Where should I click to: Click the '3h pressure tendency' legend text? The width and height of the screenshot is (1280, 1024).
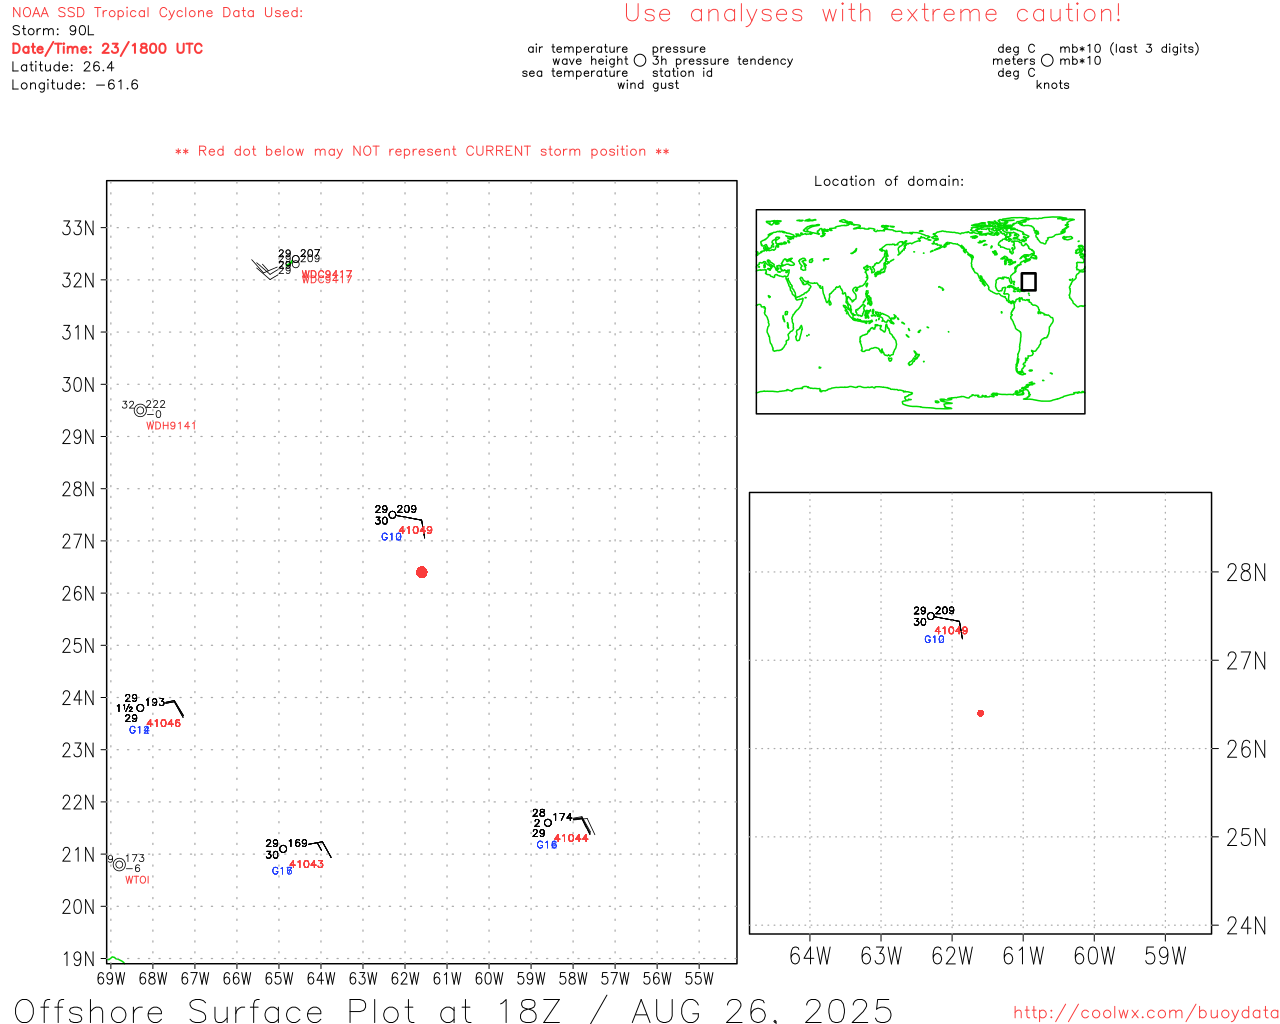click(x=723, y=61)
